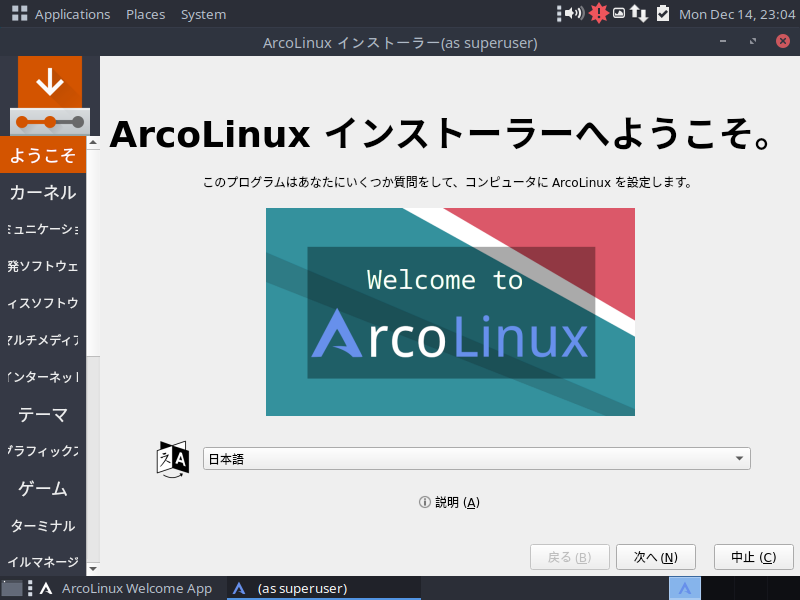Maximize the installer window
The height and width of the screenshot is (600, 800).
[753, 41]
